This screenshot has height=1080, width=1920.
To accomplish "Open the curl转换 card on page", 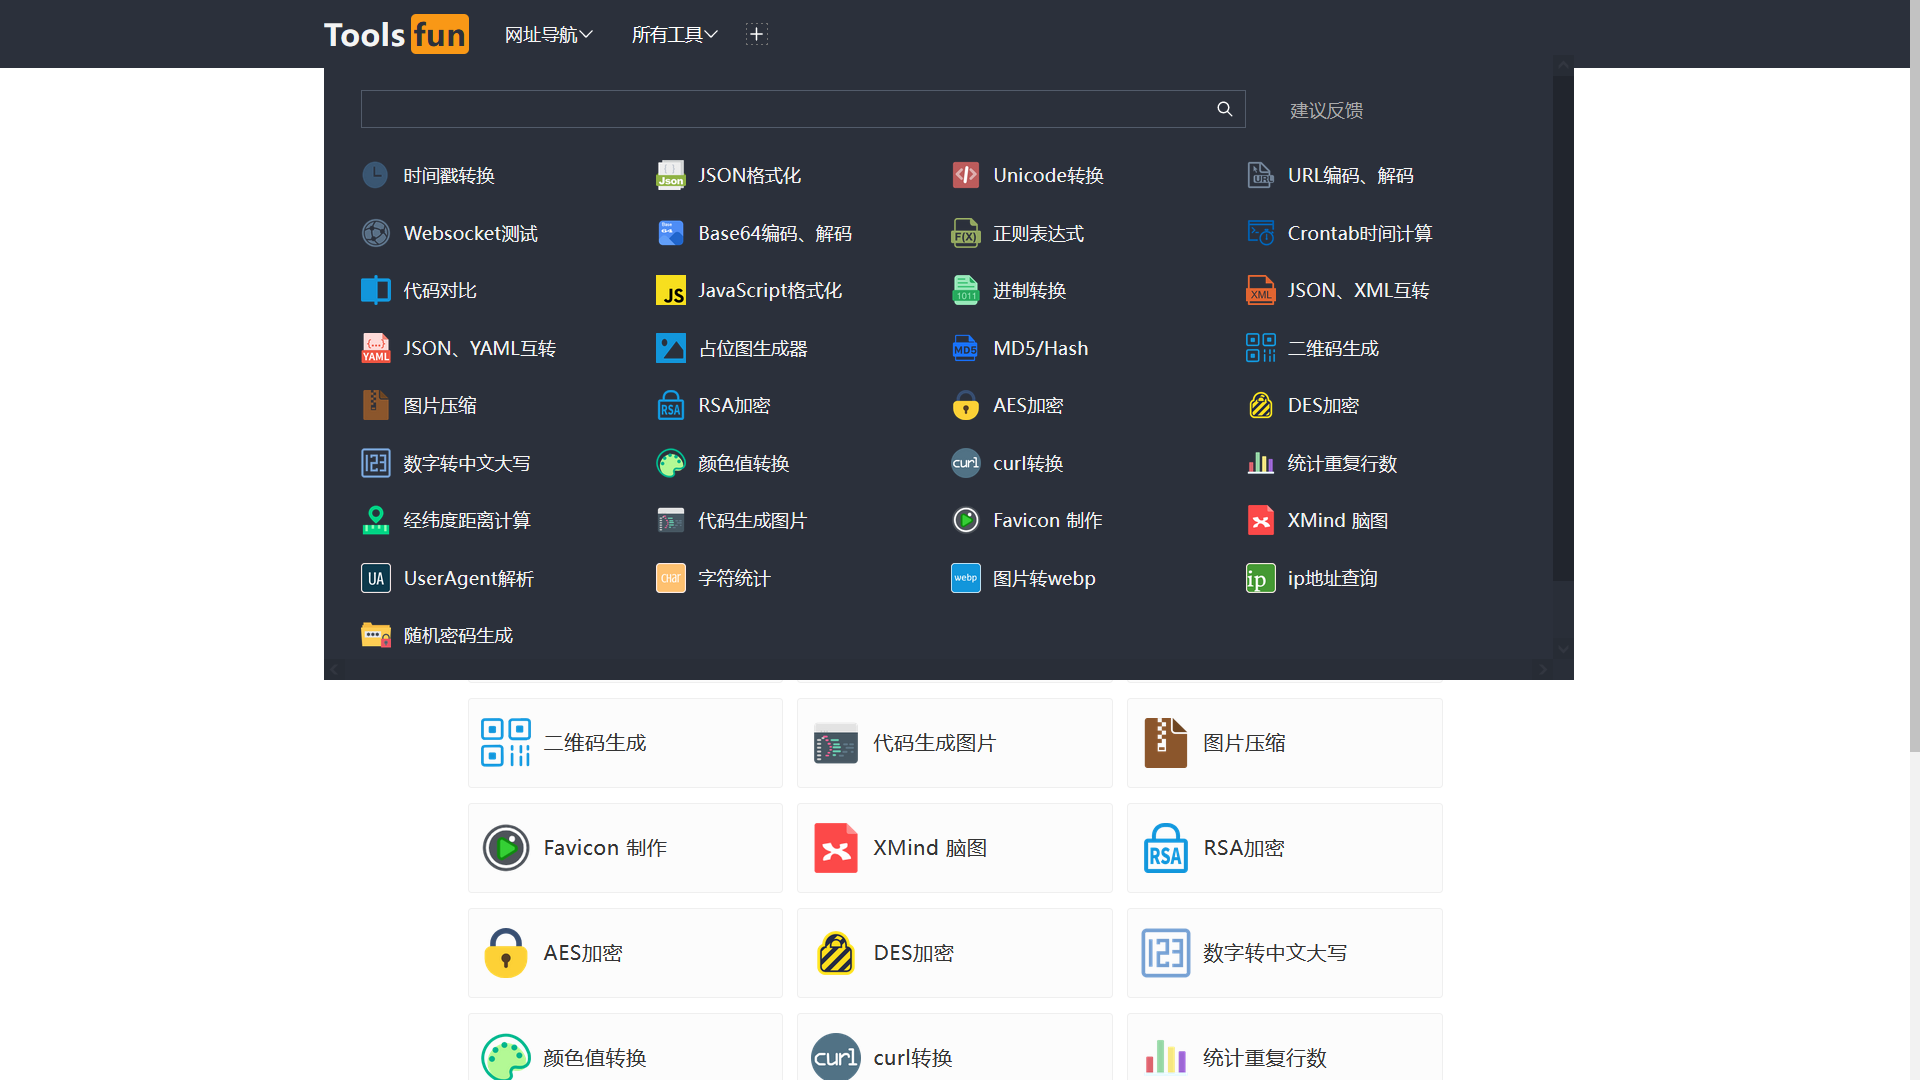I will coord(955,1047).
